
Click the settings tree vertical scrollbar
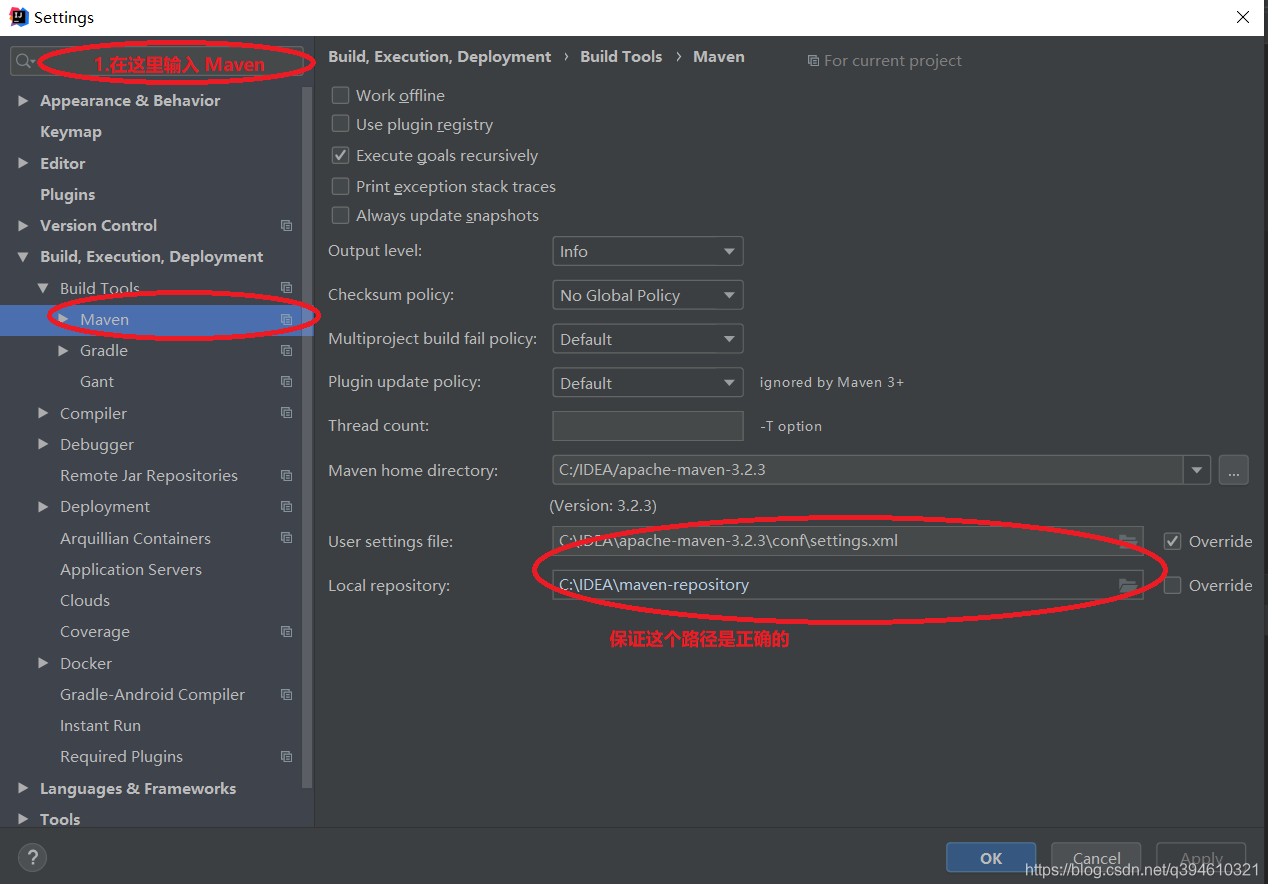coord(308,437)
